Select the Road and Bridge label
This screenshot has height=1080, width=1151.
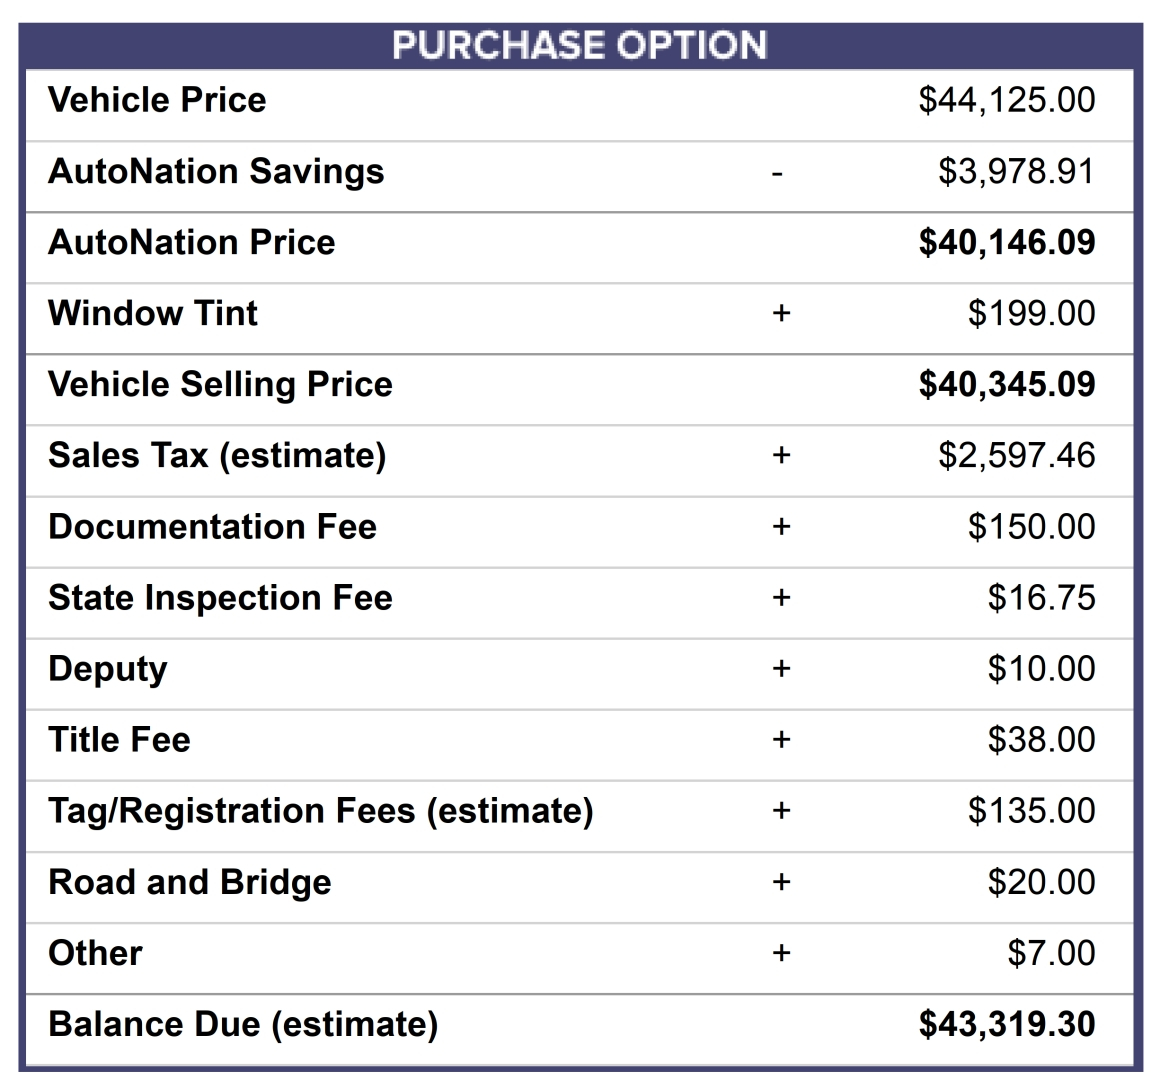pos(189,883)
